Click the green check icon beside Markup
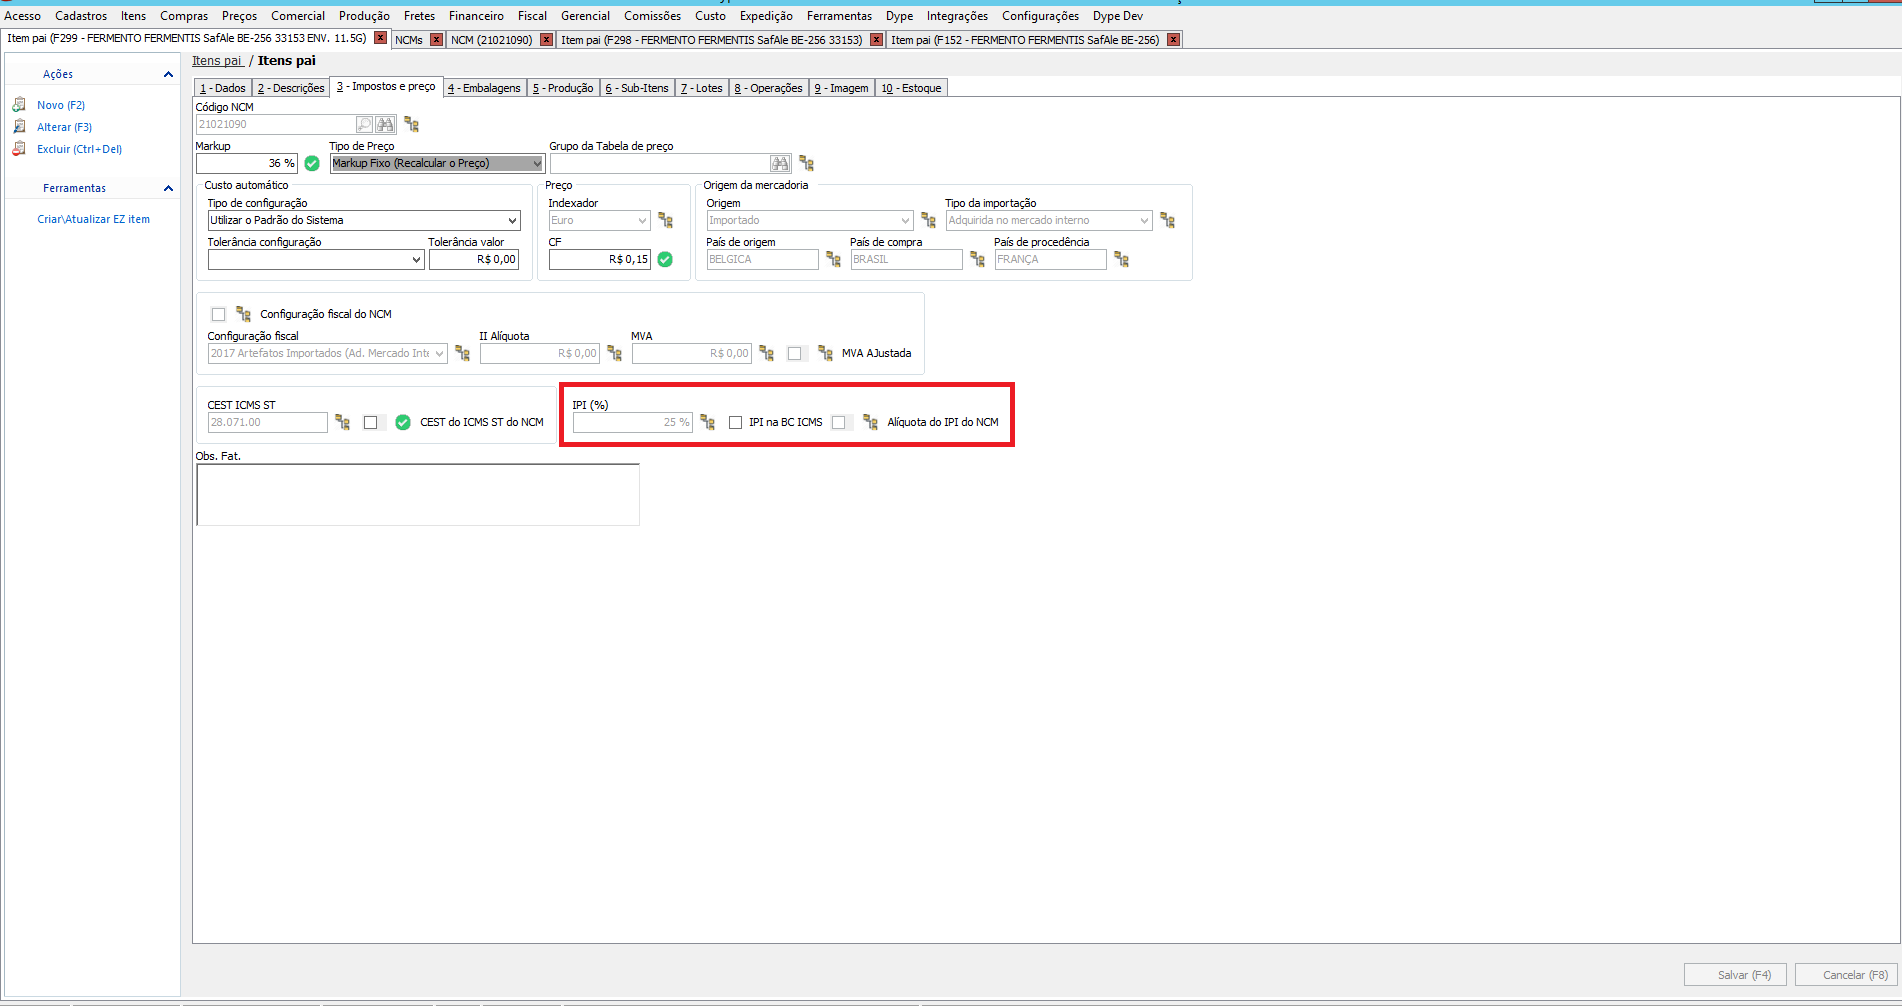The height and width of the screenshot is (1006, 1902). point(312,164)
